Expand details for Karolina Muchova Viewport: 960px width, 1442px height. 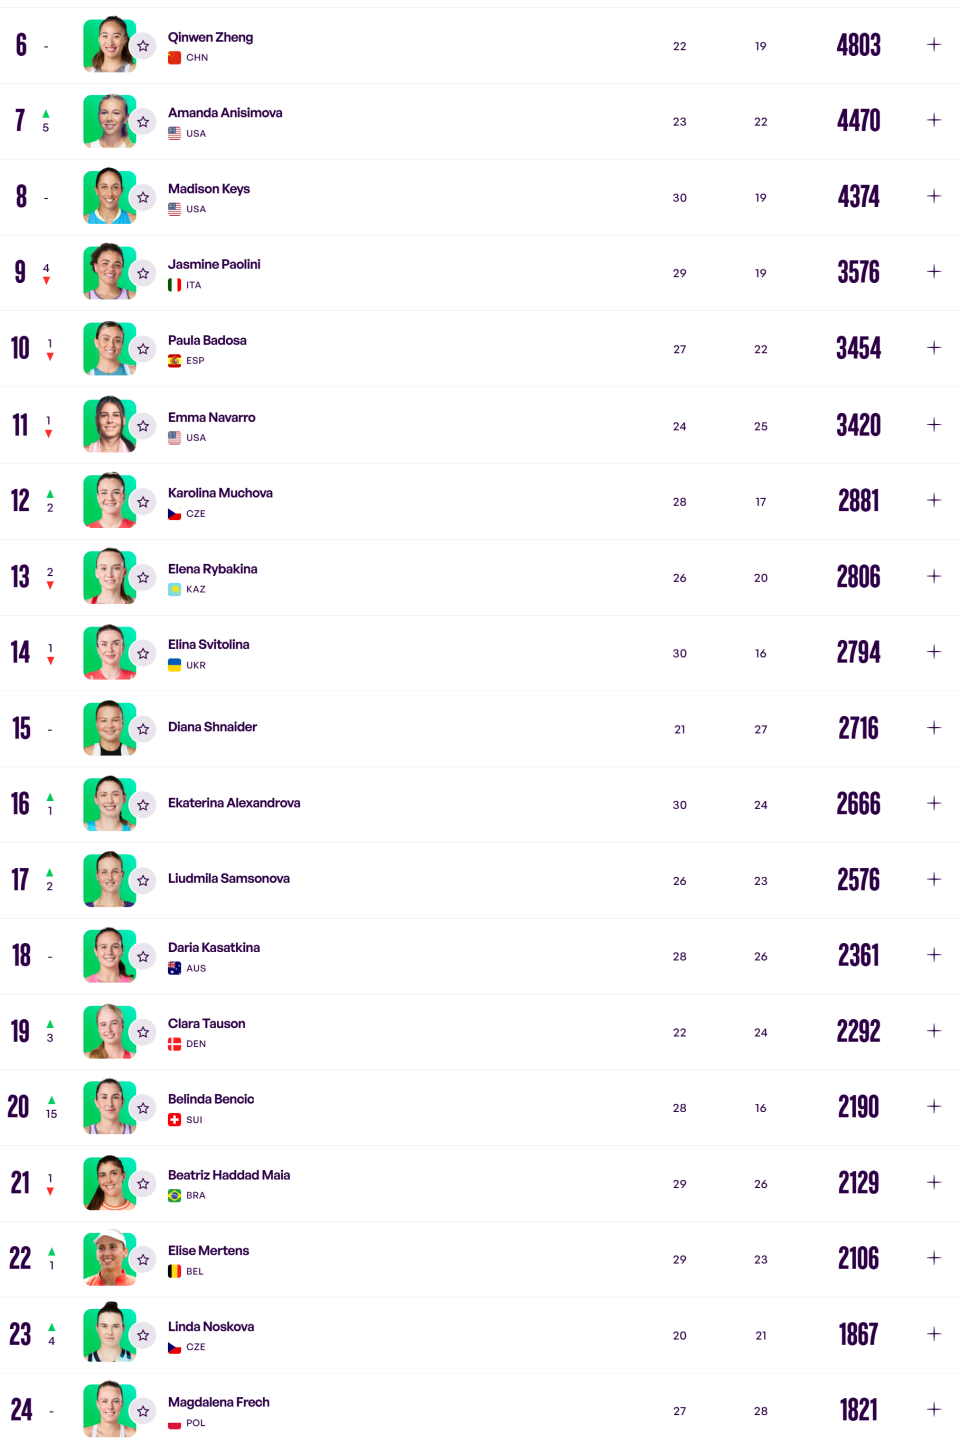click(934, 500)
